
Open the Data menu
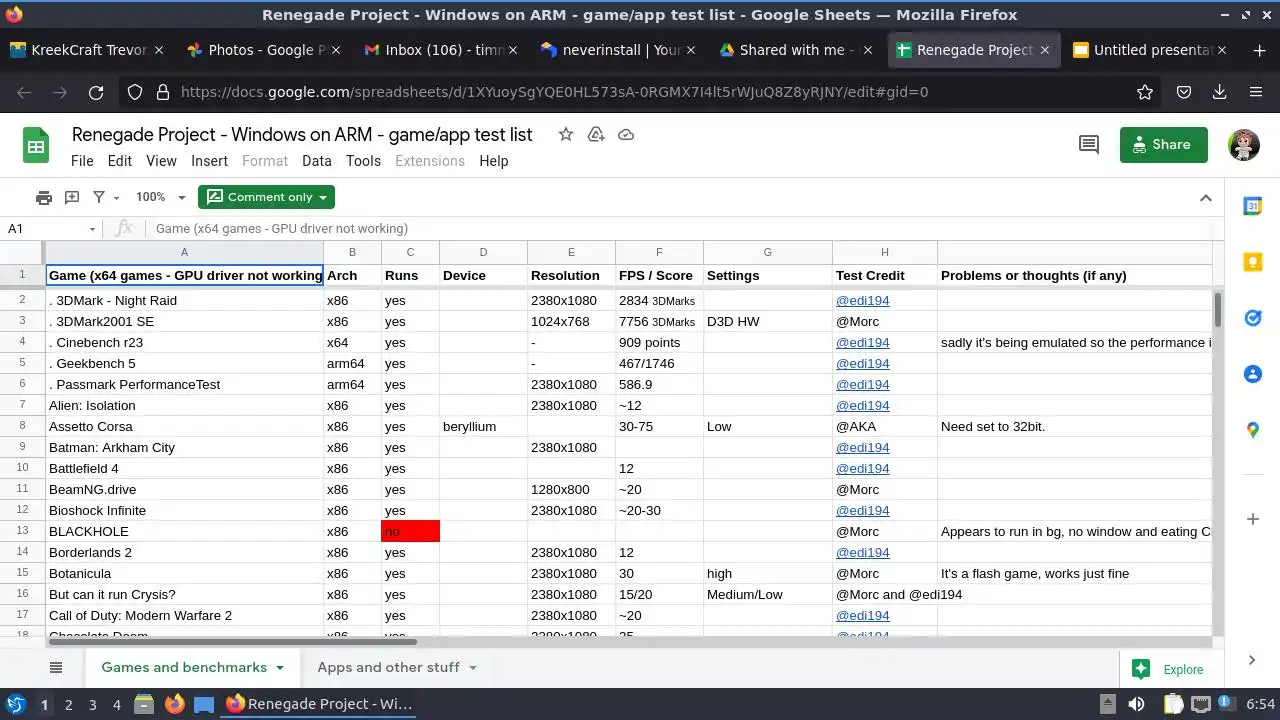(x=316, y=161)
